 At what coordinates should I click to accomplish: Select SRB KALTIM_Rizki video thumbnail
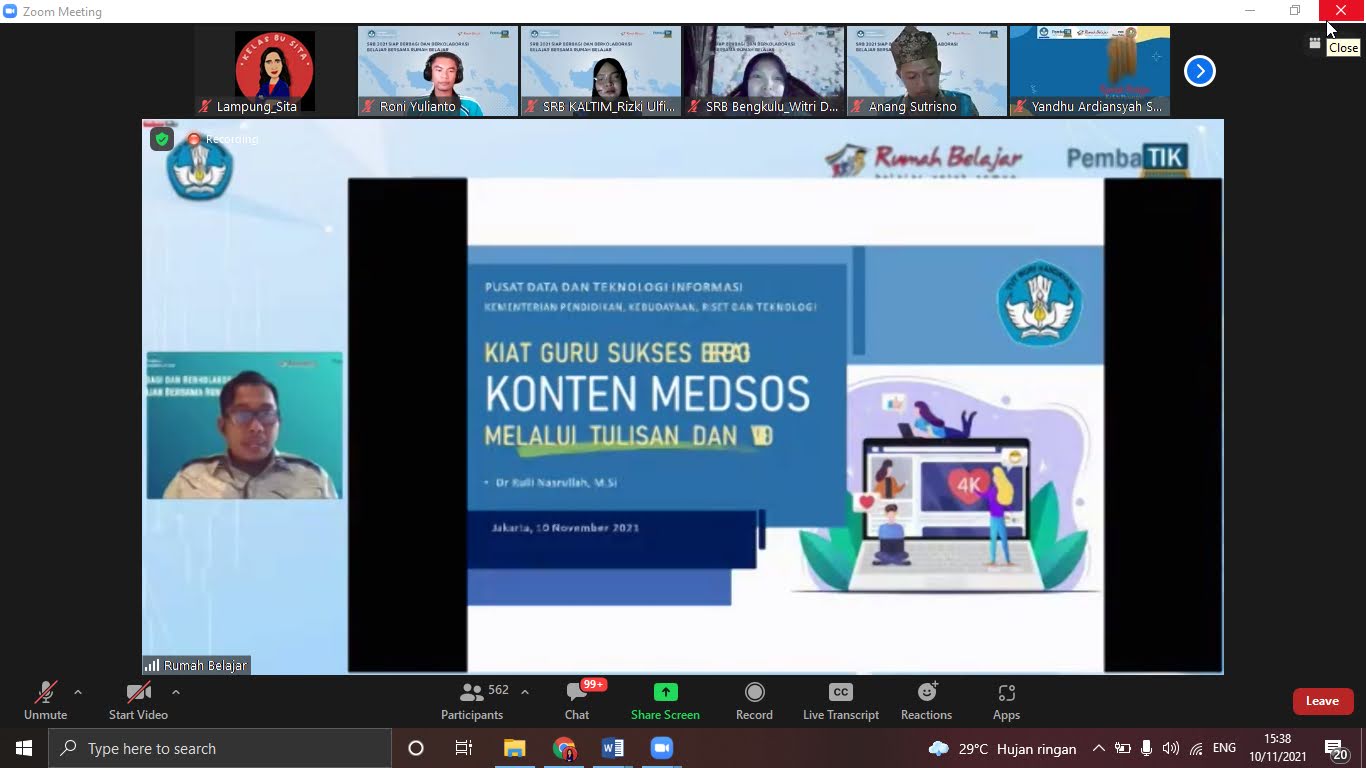click(601, 71)
